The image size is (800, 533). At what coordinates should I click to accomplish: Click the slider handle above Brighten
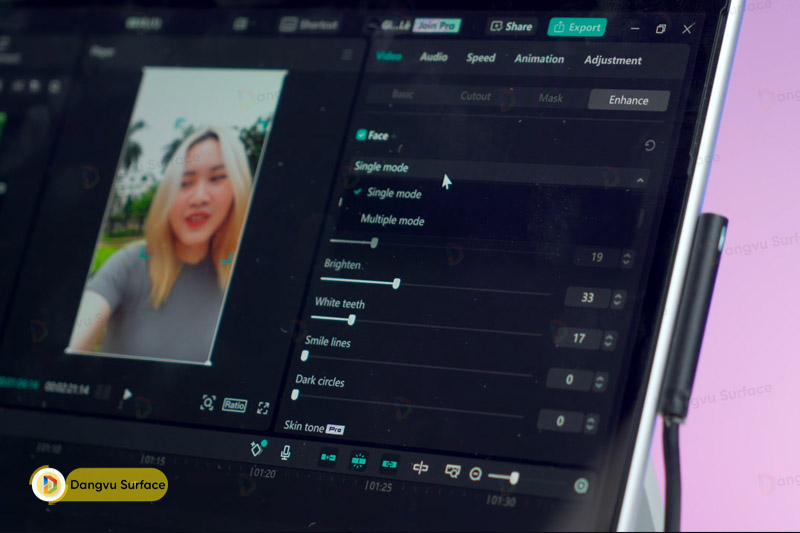tap(374, 243)
